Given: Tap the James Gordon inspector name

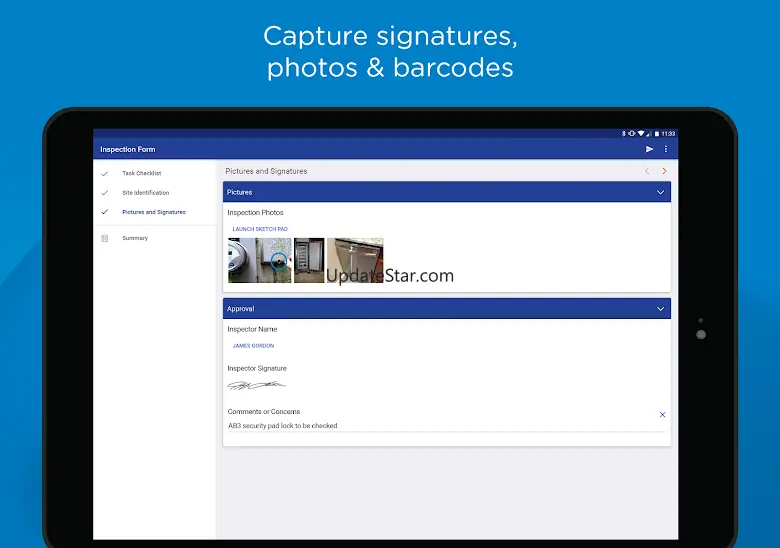Looking at the screenshot, I should 253,346.
